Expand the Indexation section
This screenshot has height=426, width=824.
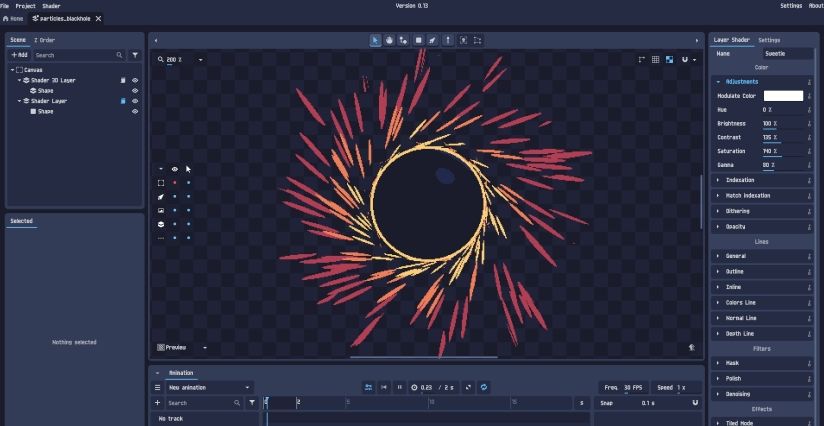(740, 180)
